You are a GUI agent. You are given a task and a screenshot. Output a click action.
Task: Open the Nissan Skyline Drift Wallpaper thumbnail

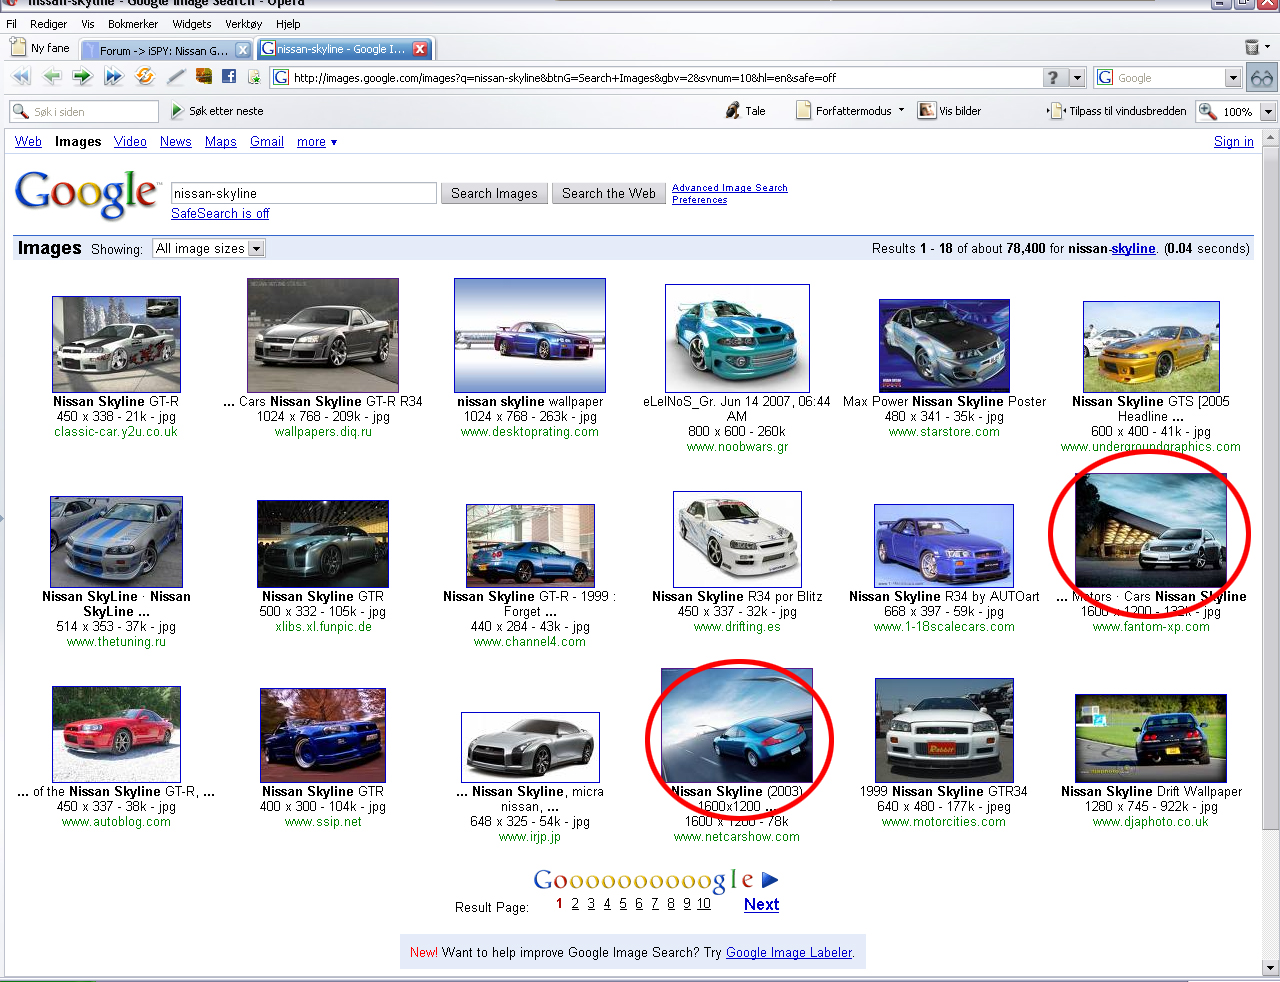(1151, 738)
